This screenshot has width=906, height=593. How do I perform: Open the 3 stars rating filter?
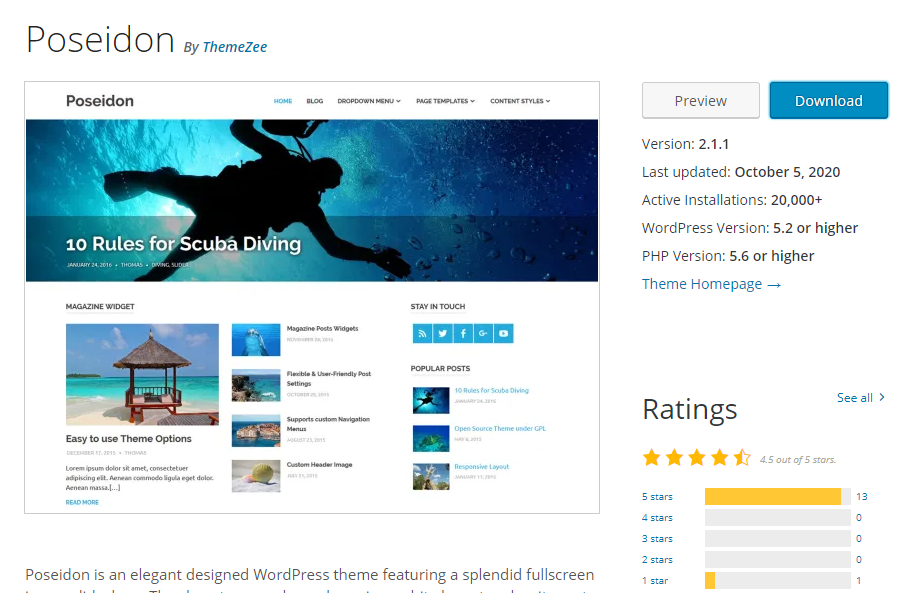[x=657, y=538]
